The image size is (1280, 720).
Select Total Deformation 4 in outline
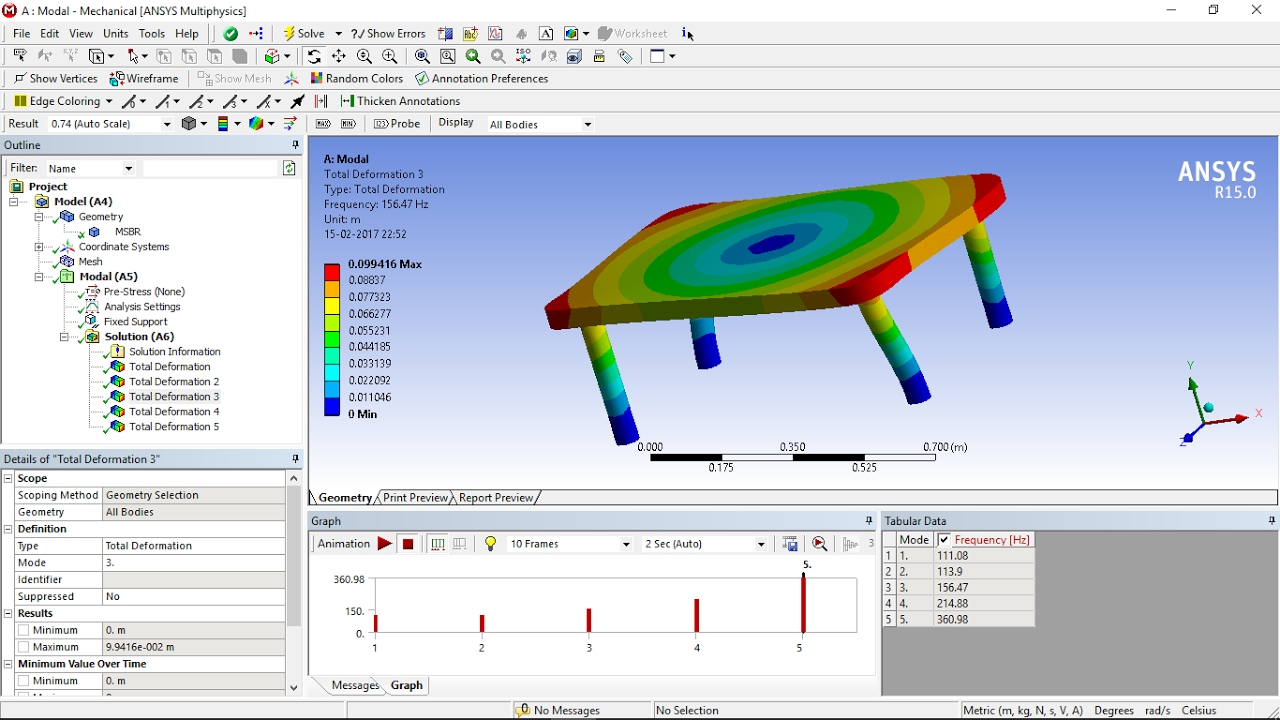point(174,412)
